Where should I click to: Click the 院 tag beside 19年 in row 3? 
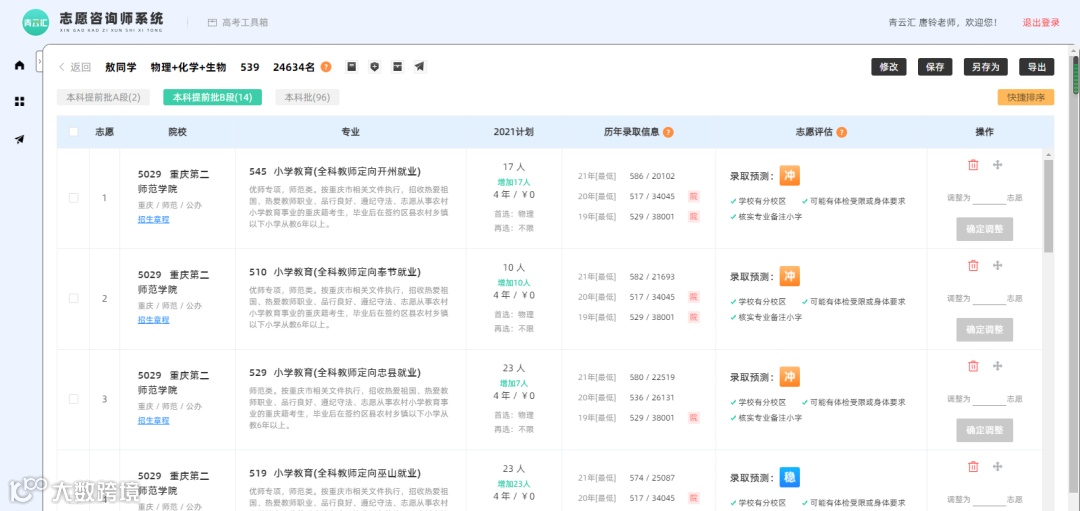point(694,417)
